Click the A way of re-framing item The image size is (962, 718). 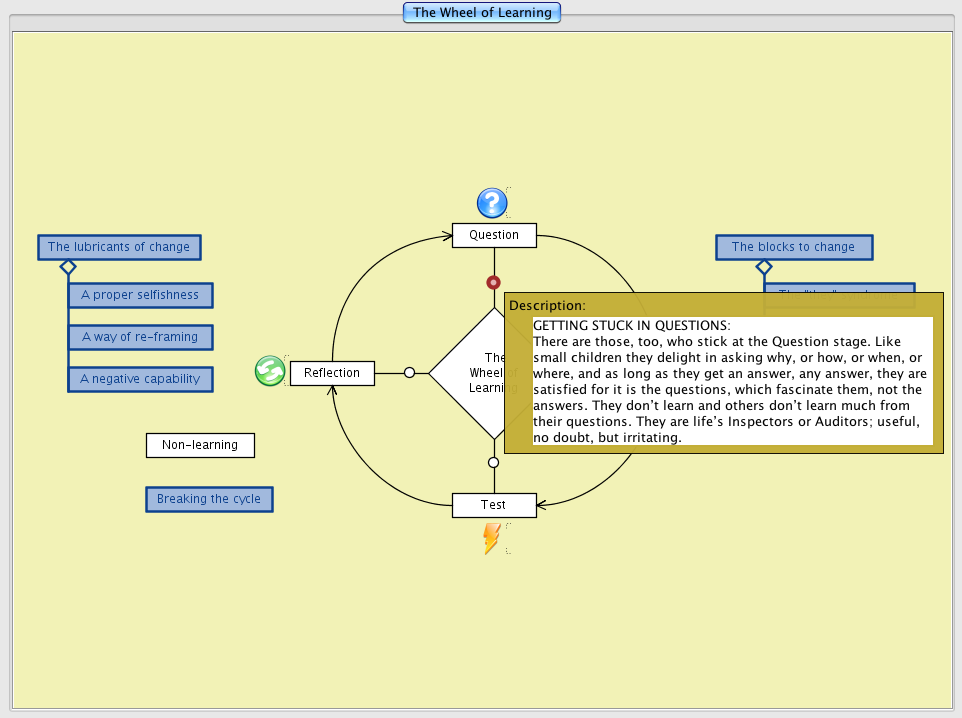point(140,337)
